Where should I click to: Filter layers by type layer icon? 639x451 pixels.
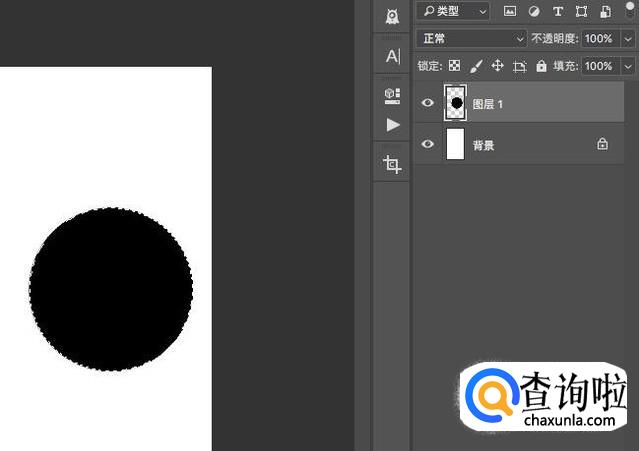558,11
